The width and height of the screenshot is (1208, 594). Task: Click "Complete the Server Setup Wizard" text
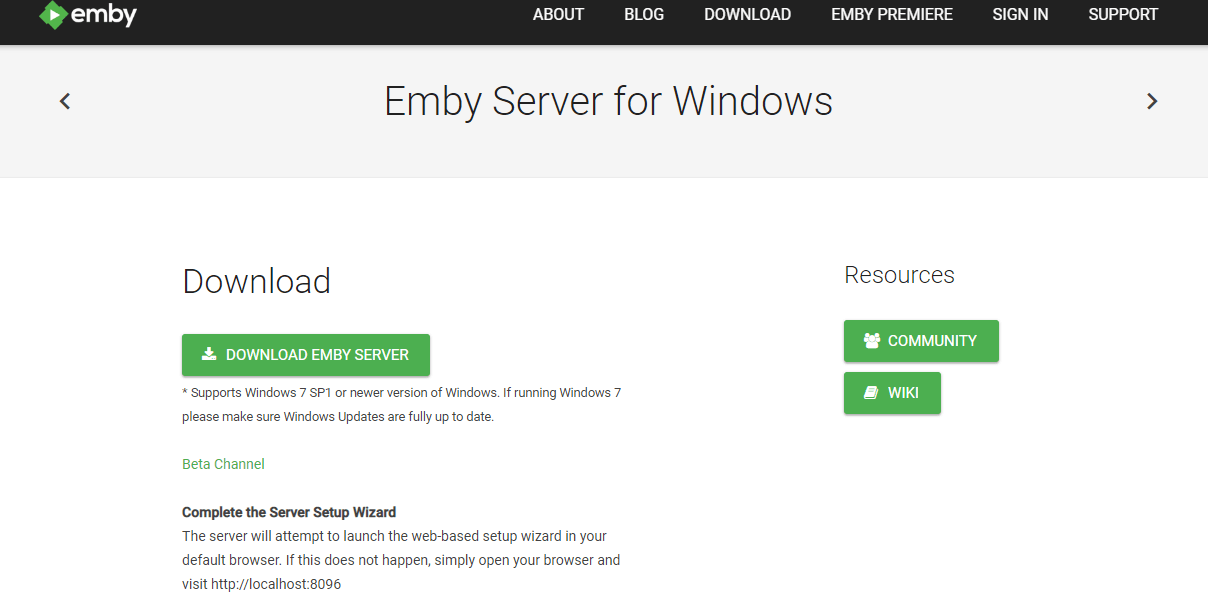coord(289,512)
